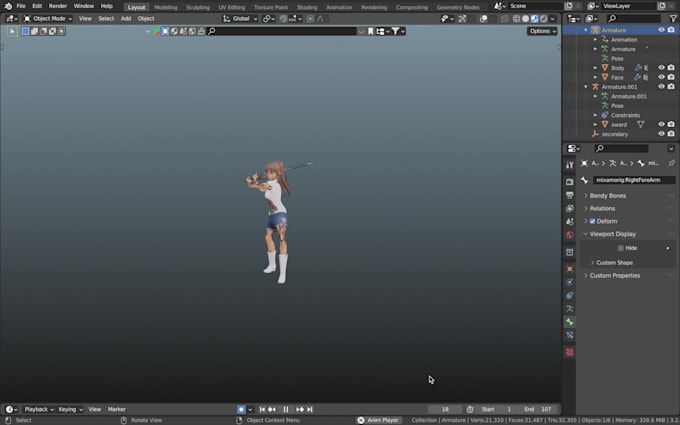Open the Keying popover in timeline

[x=70, y=409]
